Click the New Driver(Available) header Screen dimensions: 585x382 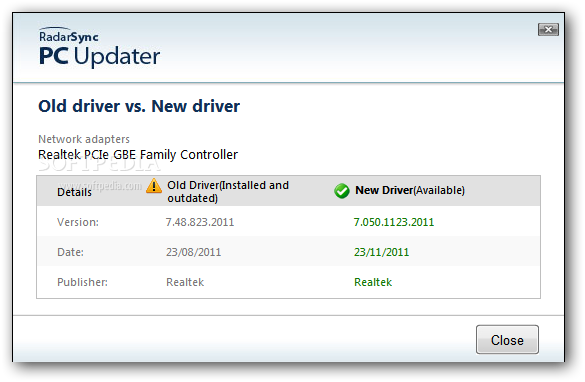410,190
